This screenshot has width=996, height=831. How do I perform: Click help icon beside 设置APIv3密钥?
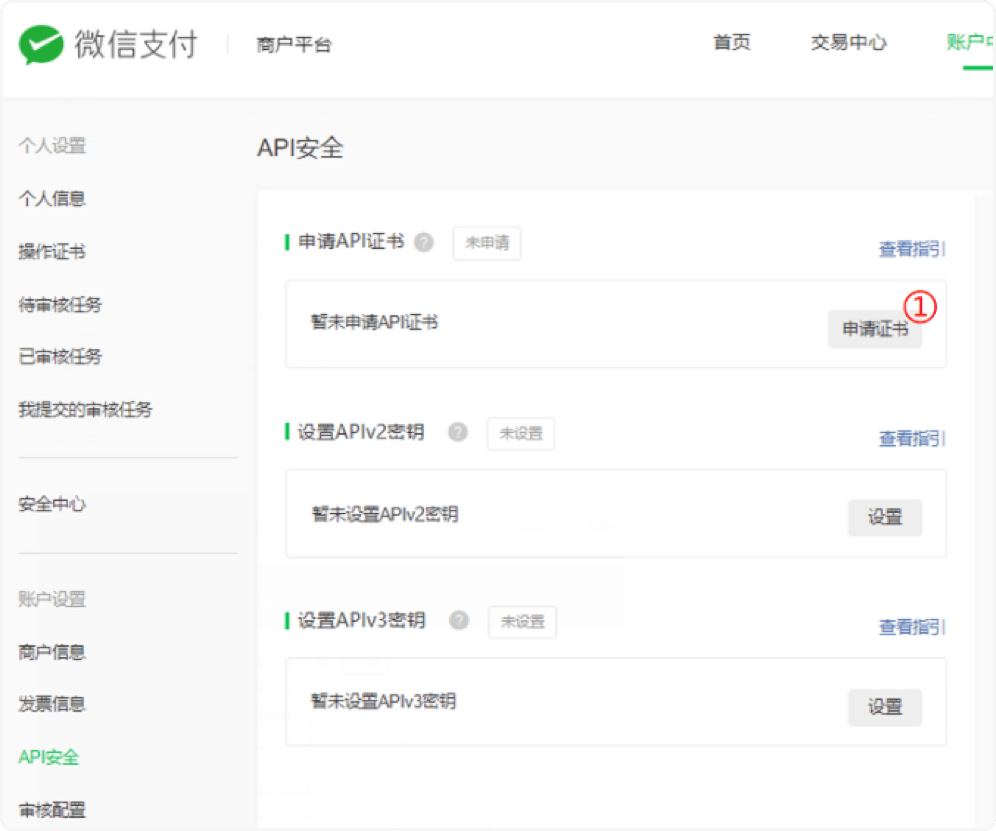(459, 620)
